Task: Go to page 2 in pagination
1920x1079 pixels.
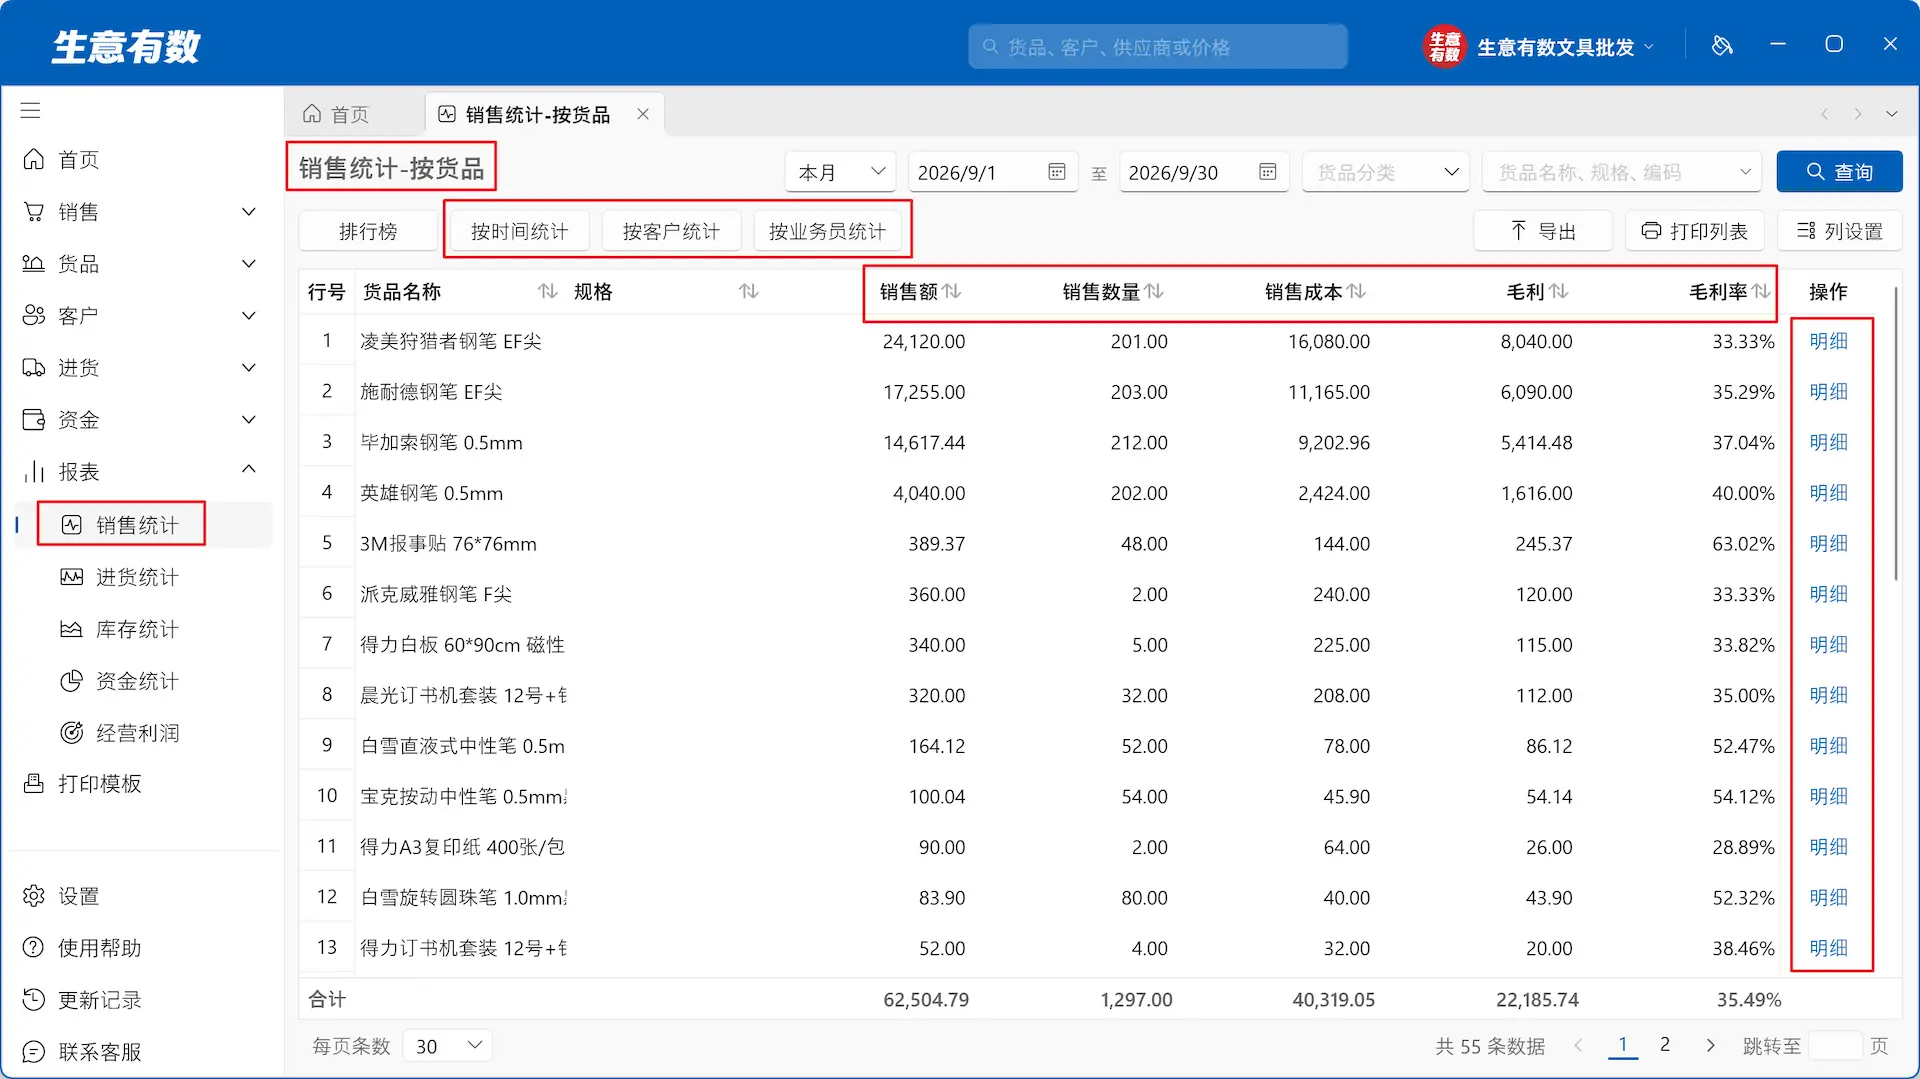Action: [x=1665, y=1045]
